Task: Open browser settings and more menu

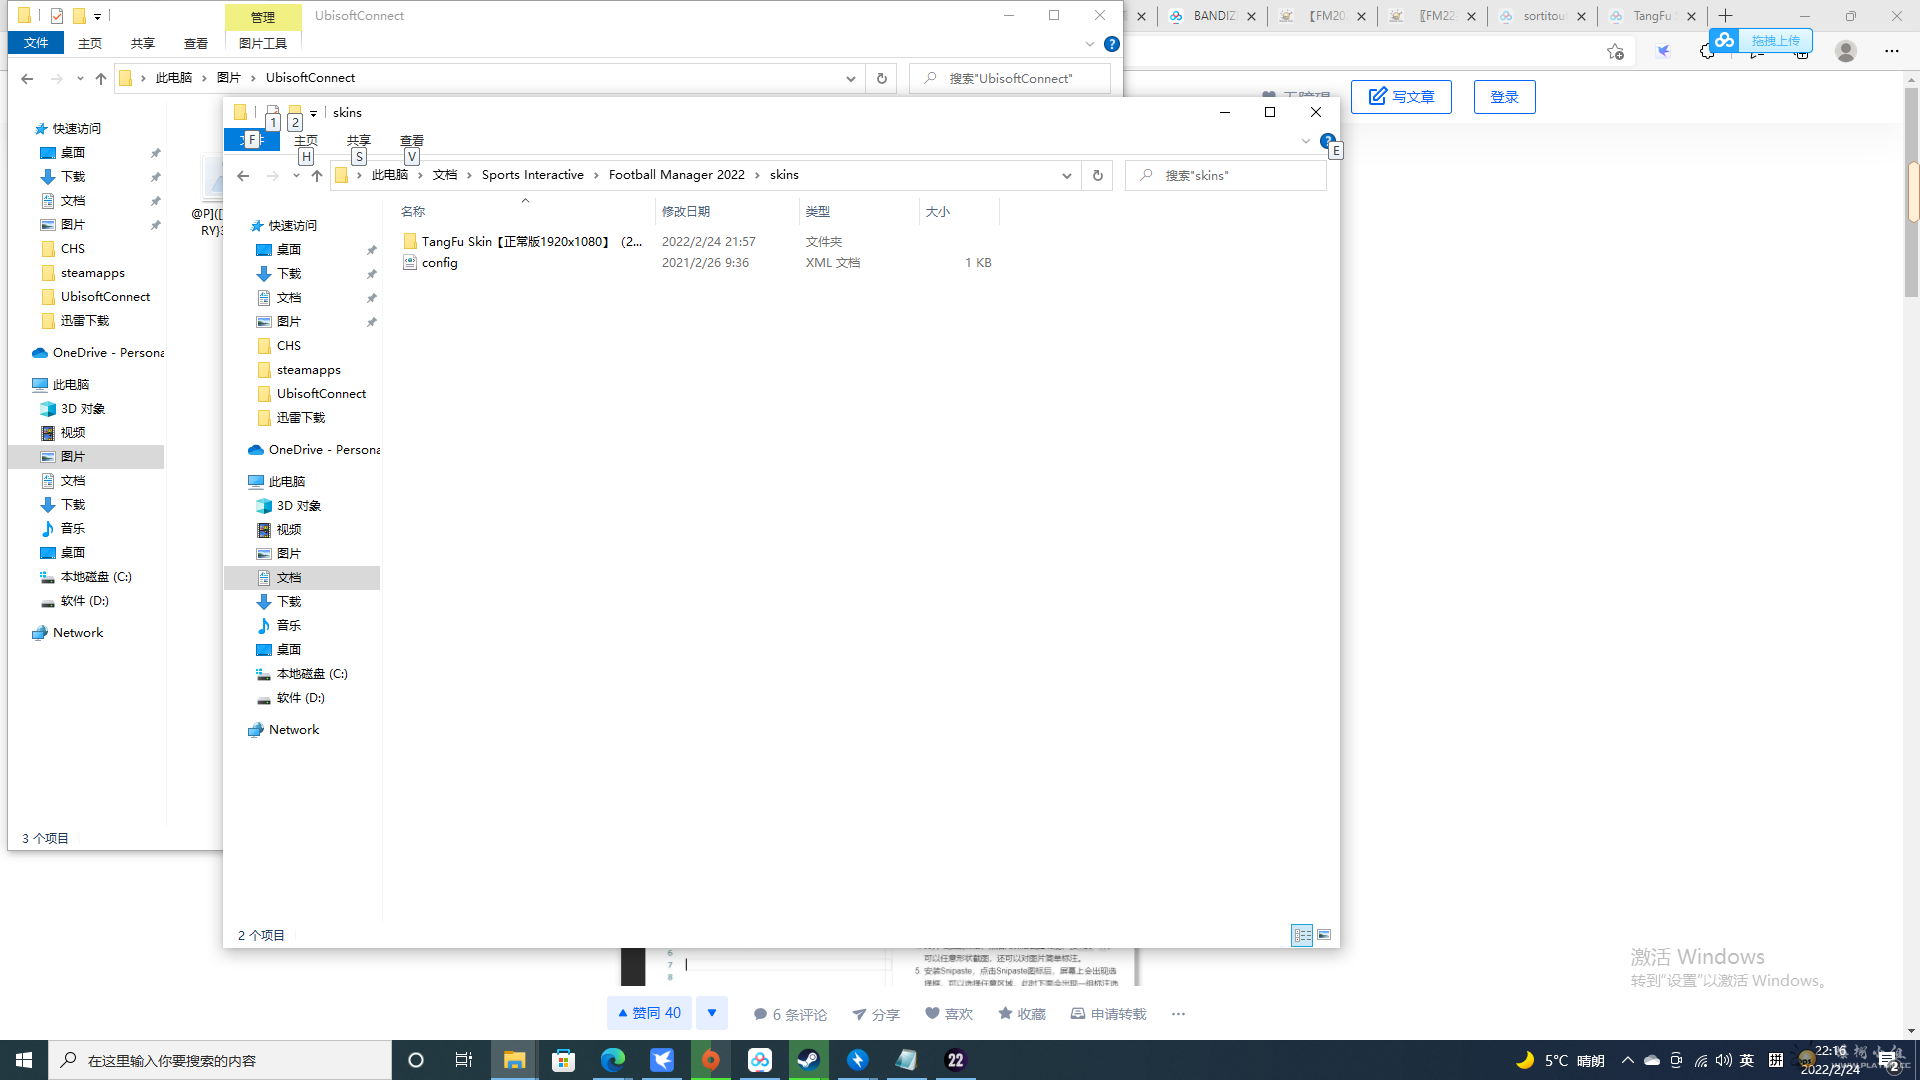Action: point(1891,51)
